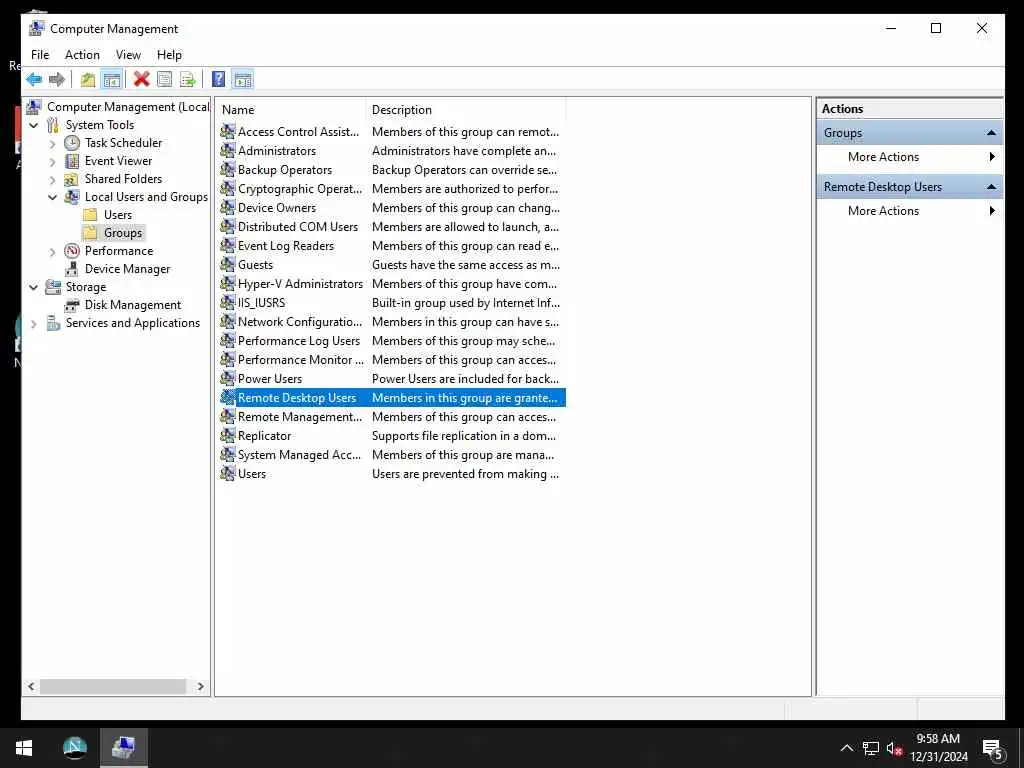Expand the Task Scheduler tree node

(53, 144)
